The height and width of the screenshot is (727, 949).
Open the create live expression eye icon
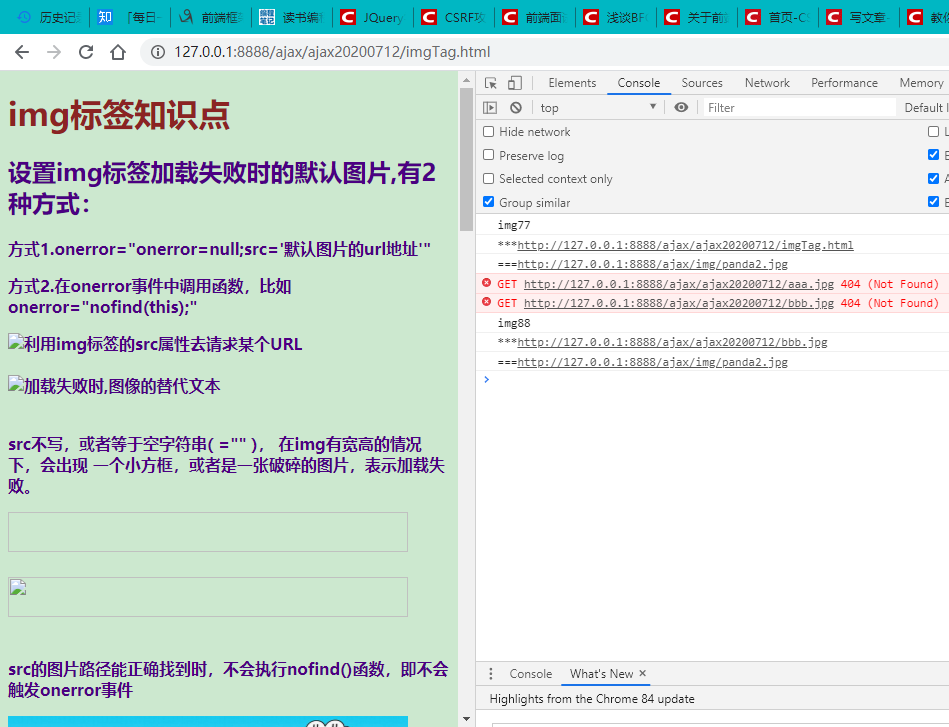coord(681,107)
